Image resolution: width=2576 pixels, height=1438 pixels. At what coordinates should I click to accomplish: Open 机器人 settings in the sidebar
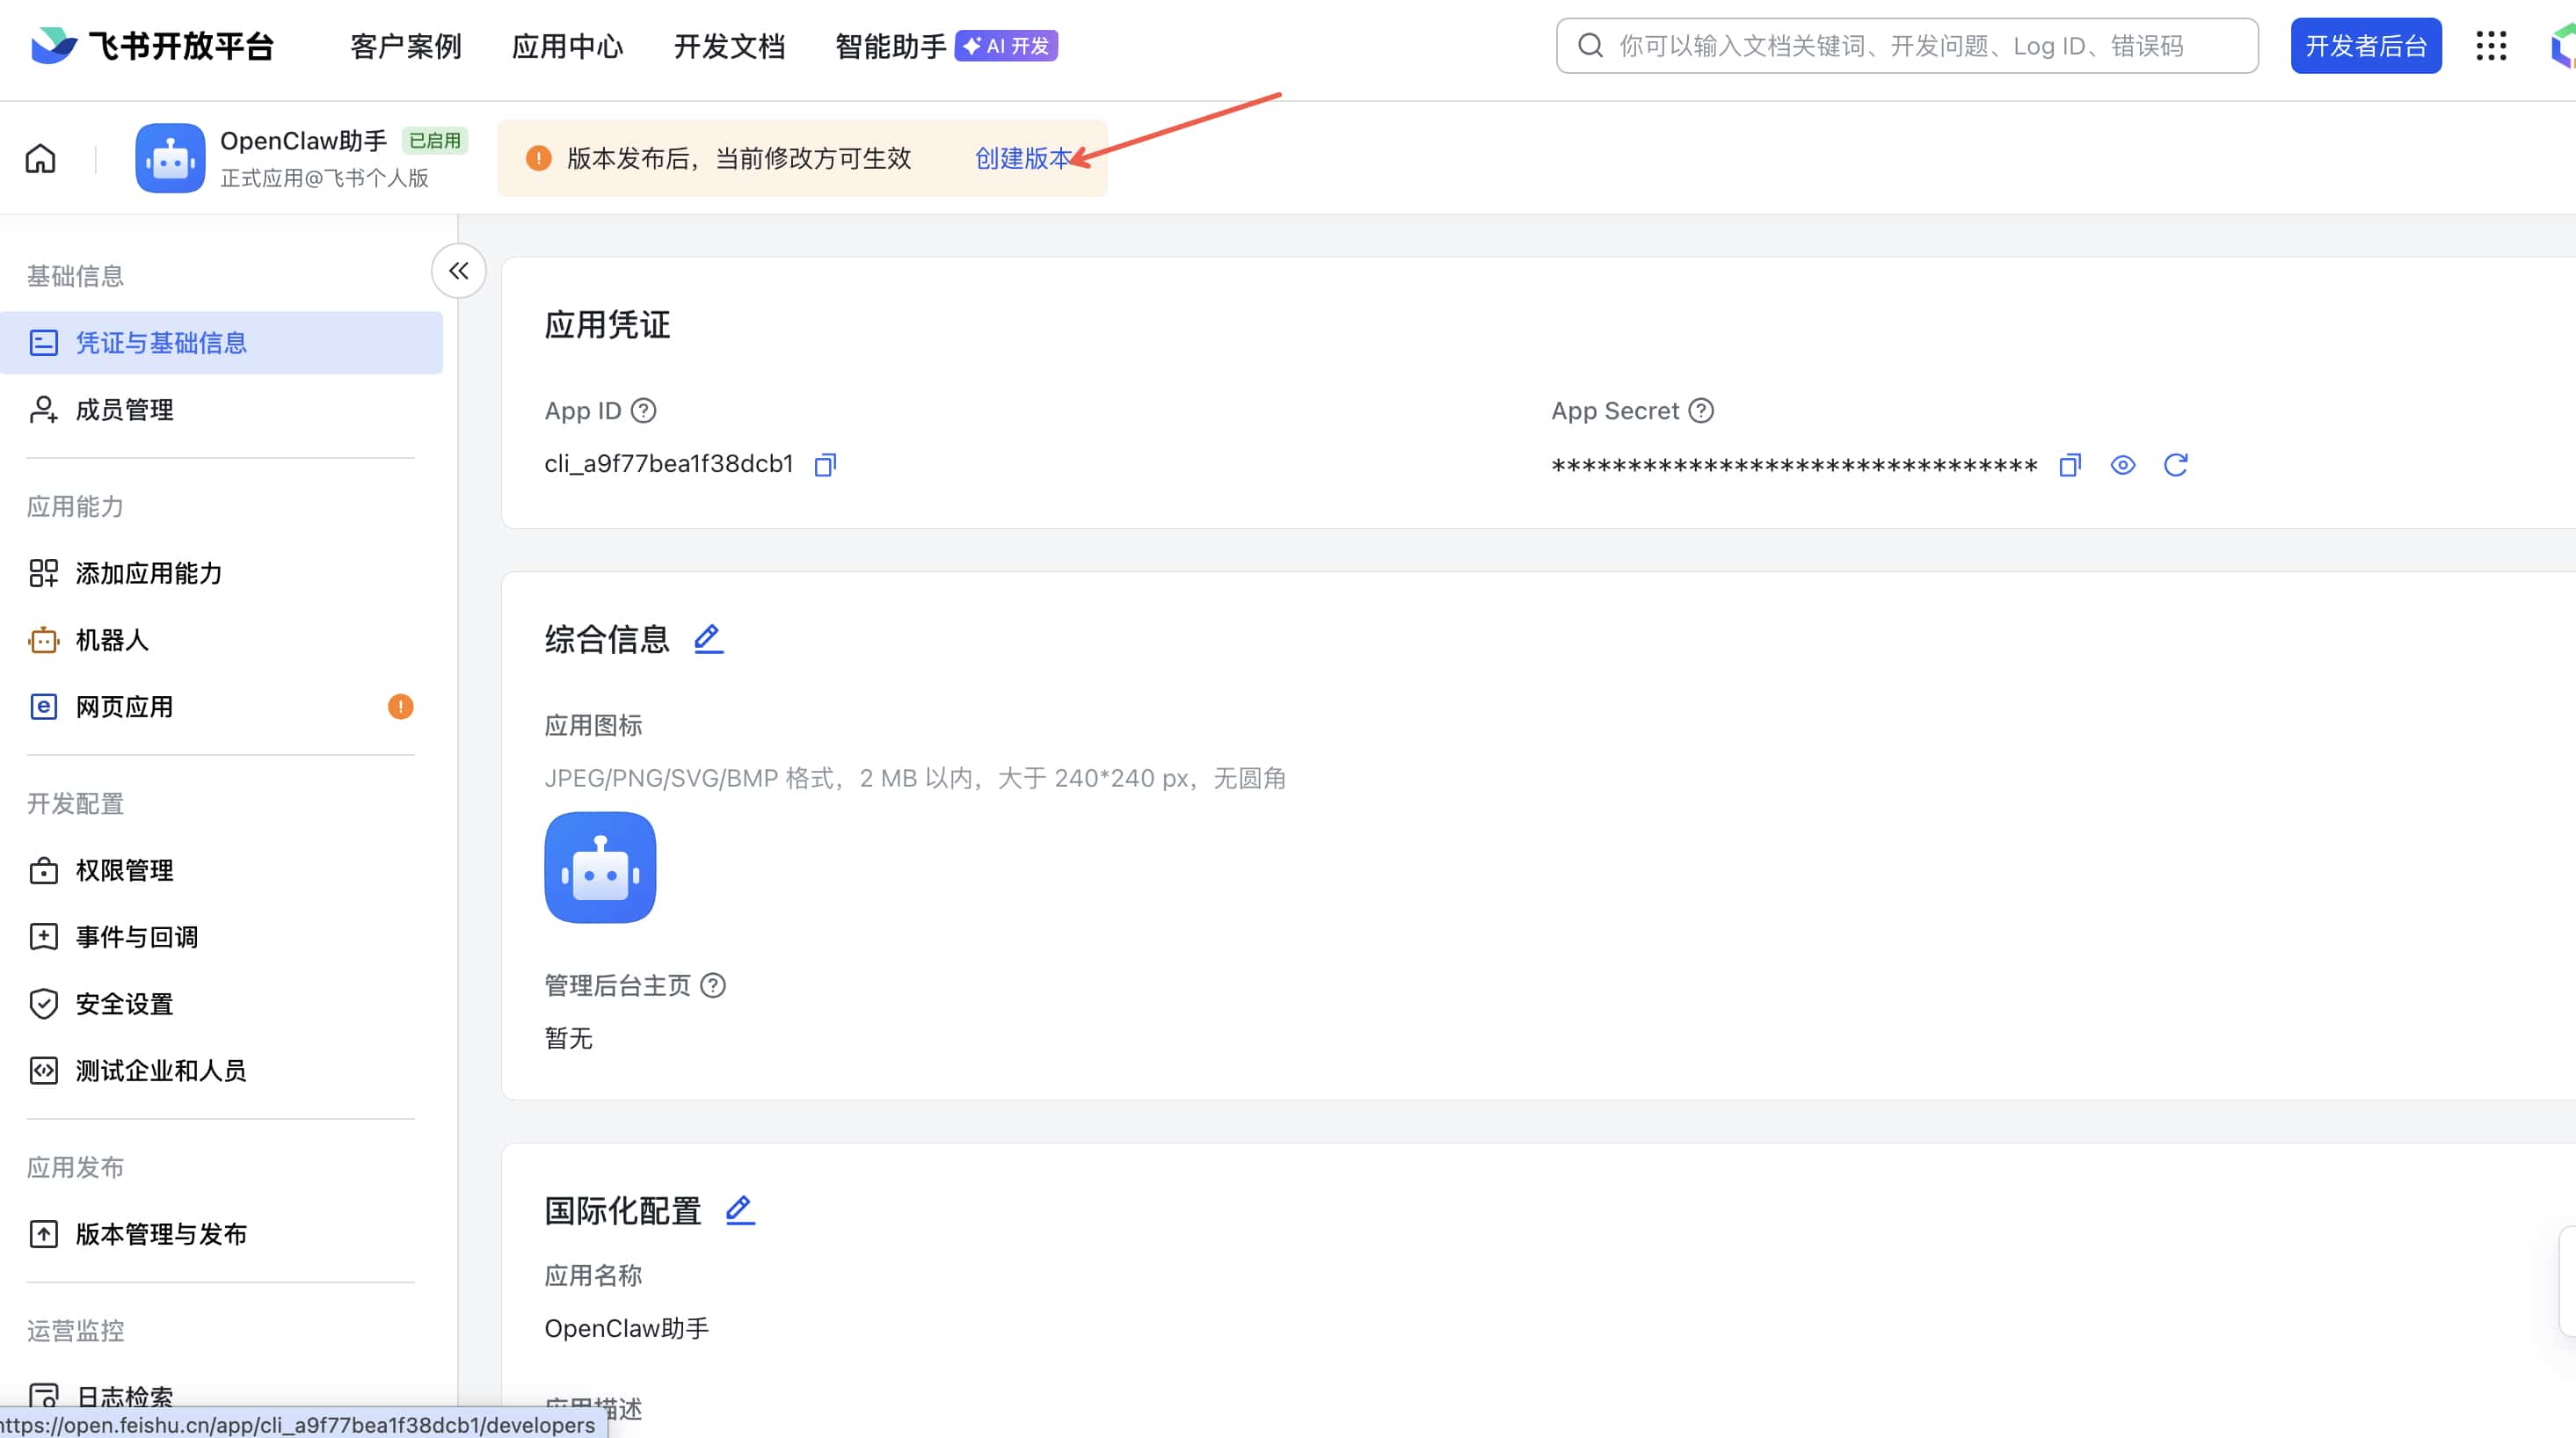[x=113, y=640]
